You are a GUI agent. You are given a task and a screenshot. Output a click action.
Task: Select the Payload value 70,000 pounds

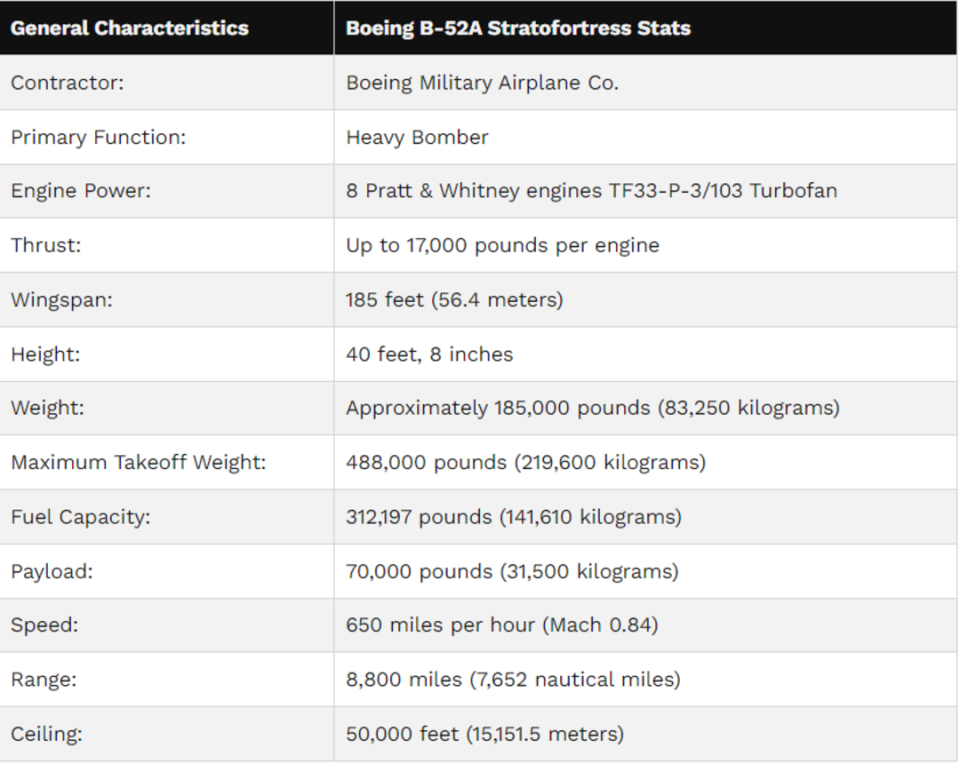tap(512, 572)
